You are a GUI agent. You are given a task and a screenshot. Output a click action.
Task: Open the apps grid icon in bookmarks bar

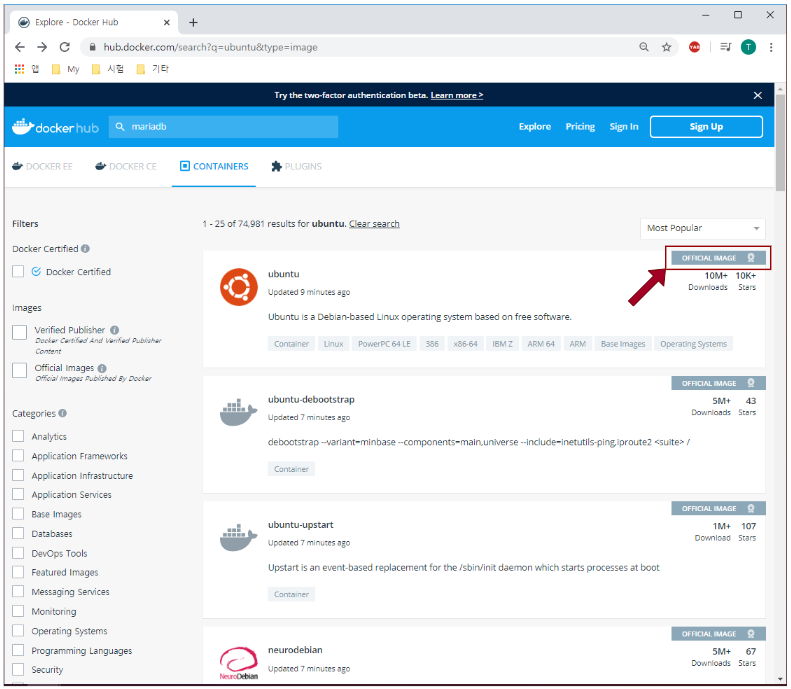tap(19, 69)
